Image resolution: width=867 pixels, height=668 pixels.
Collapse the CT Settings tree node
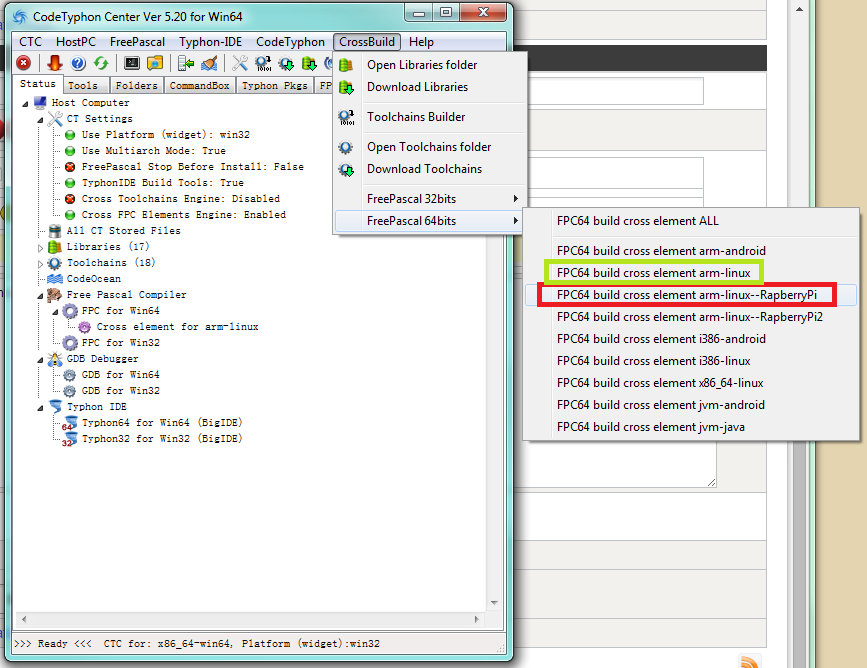coord(40,120)
